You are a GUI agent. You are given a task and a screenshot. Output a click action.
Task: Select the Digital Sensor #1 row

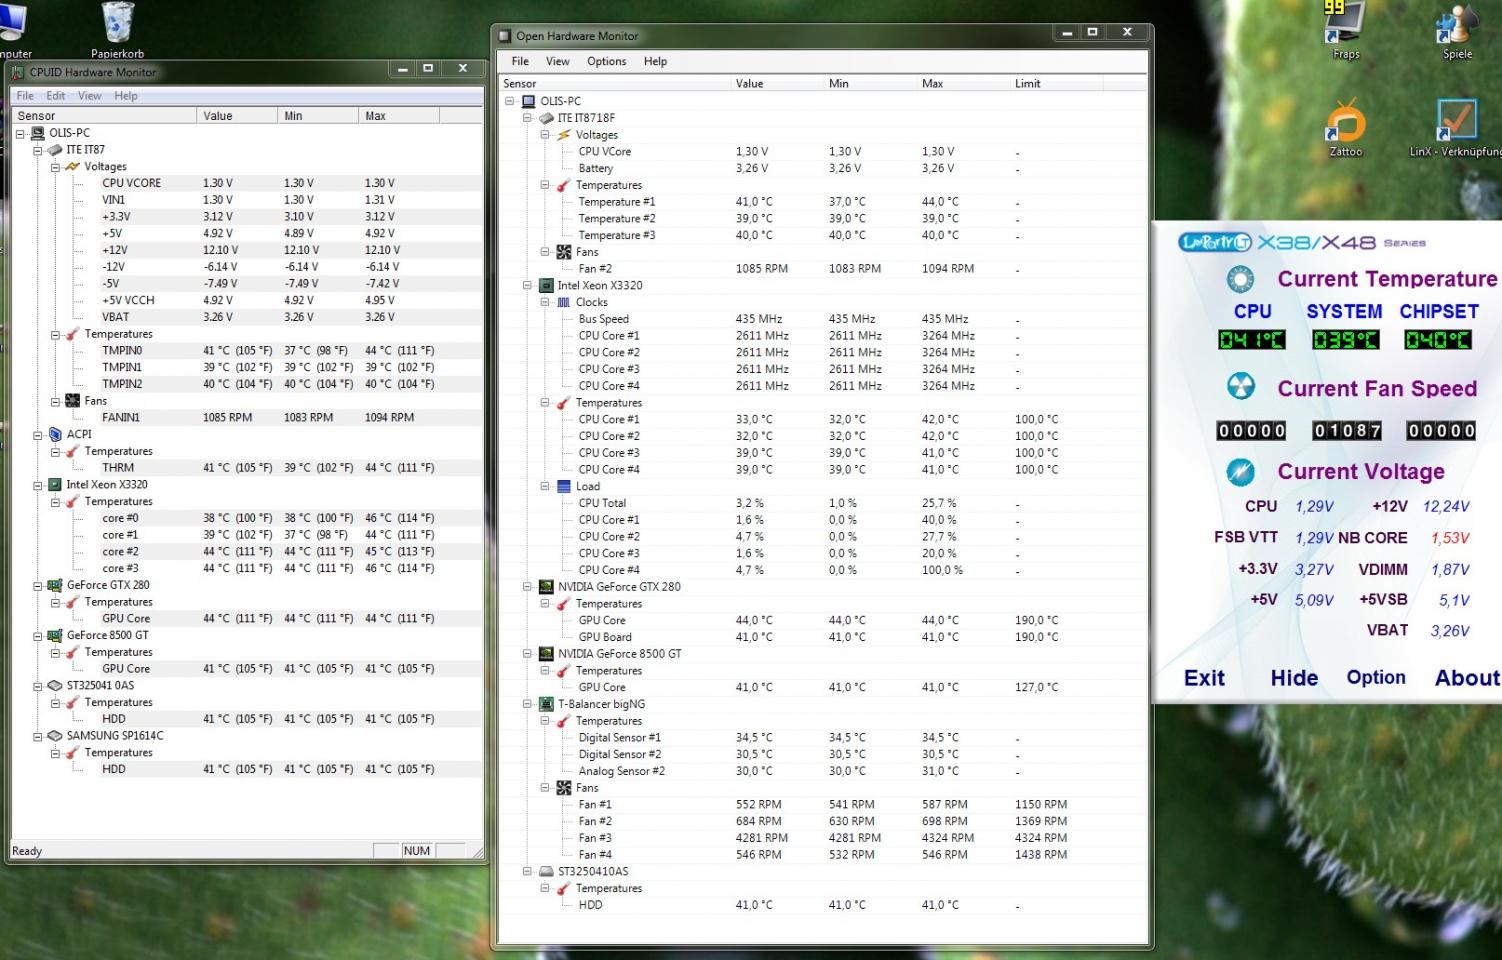[822, 738]
